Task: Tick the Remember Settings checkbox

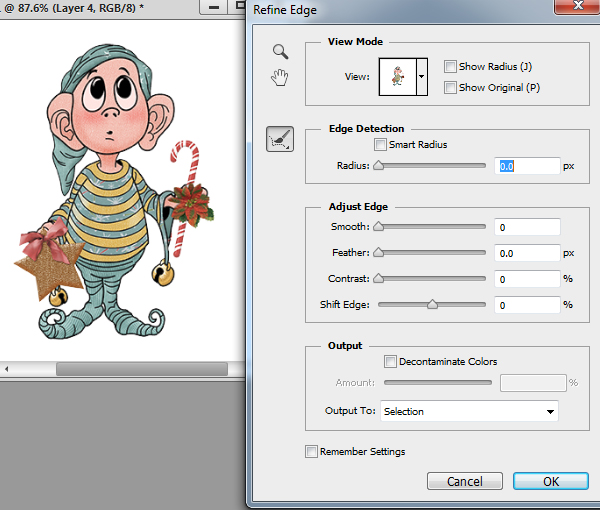Action: 312,452
